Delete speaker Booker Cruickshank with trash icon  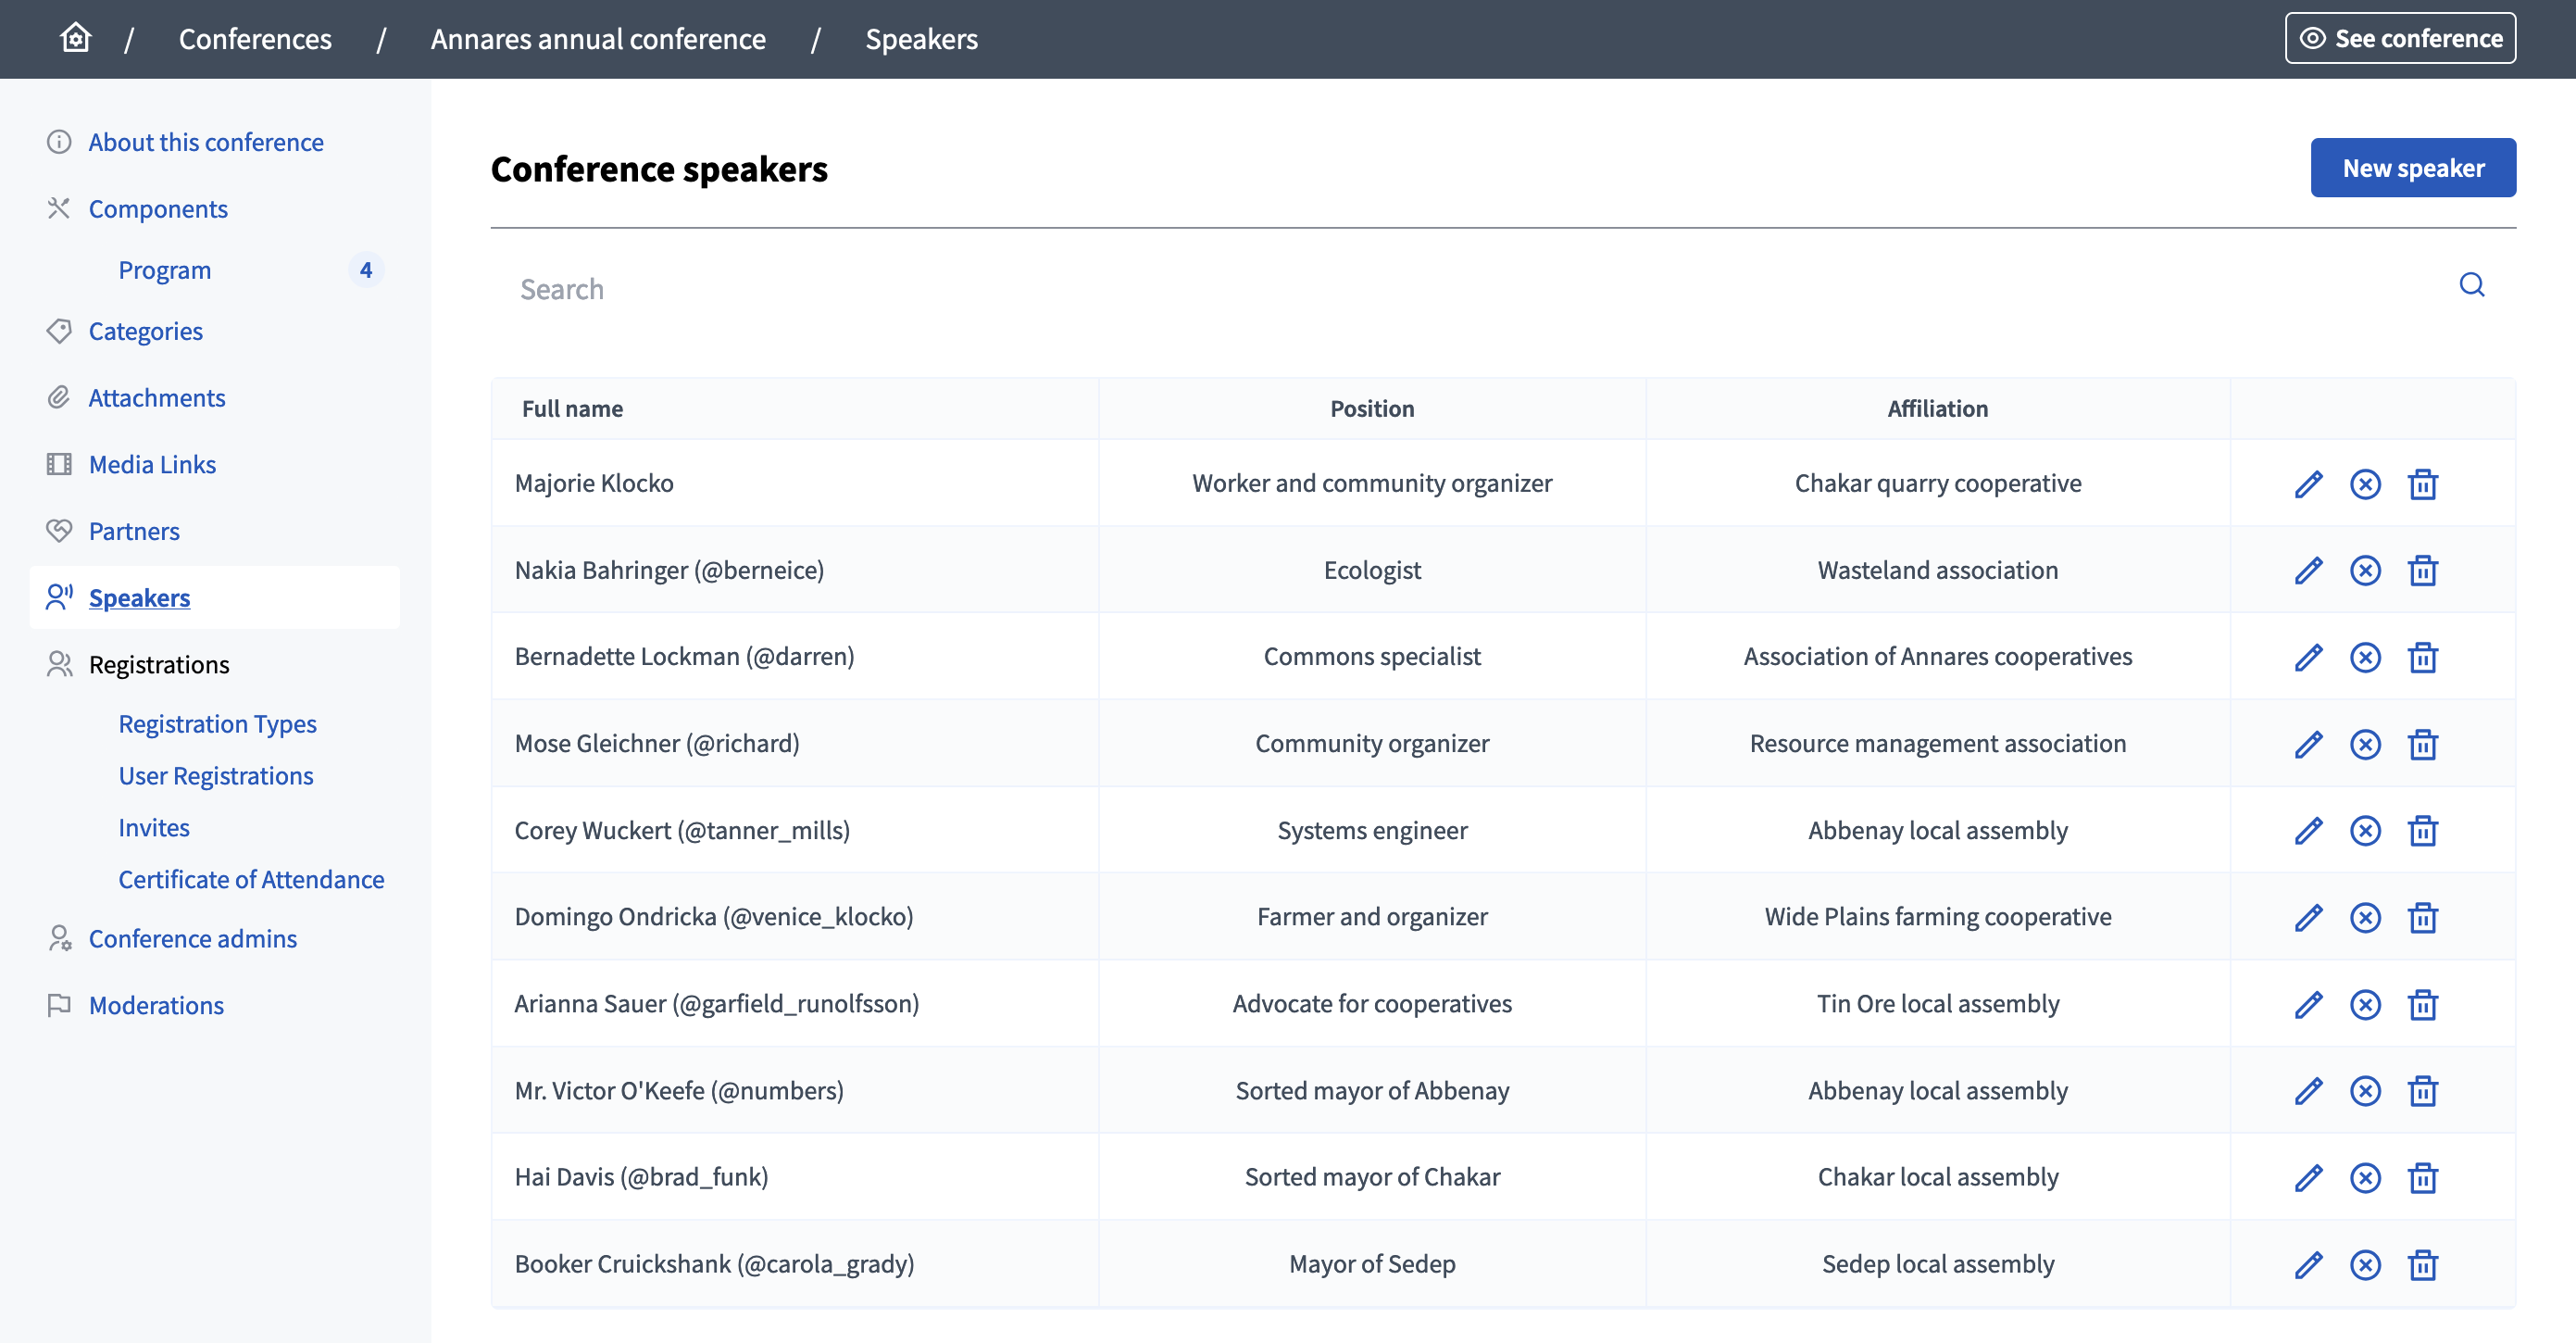2422,1265
